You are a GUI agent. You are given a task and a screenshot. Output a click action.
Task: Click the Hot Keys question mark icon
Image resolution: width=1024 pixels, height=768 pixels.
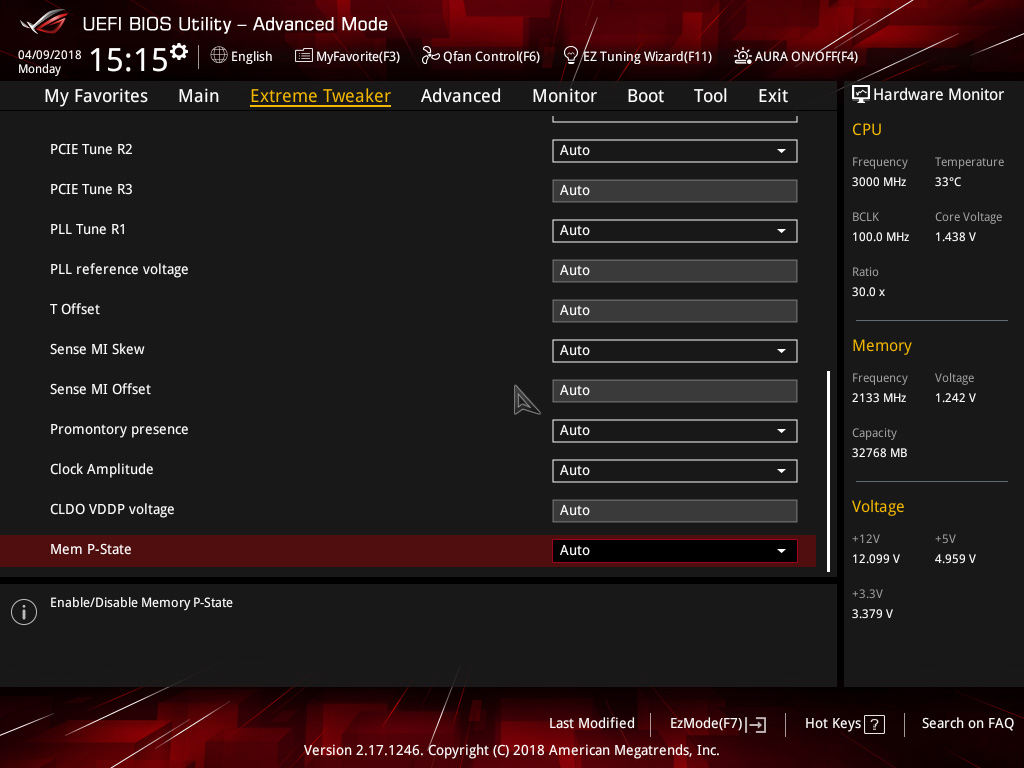point(874,724)
